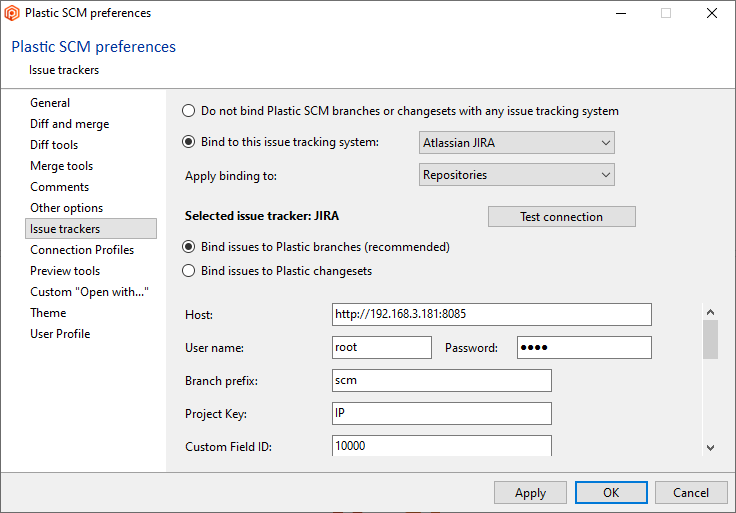Open the Atlassian JIRA tracker dropdown
The image size is (736, 513).
tap(516, 143)
